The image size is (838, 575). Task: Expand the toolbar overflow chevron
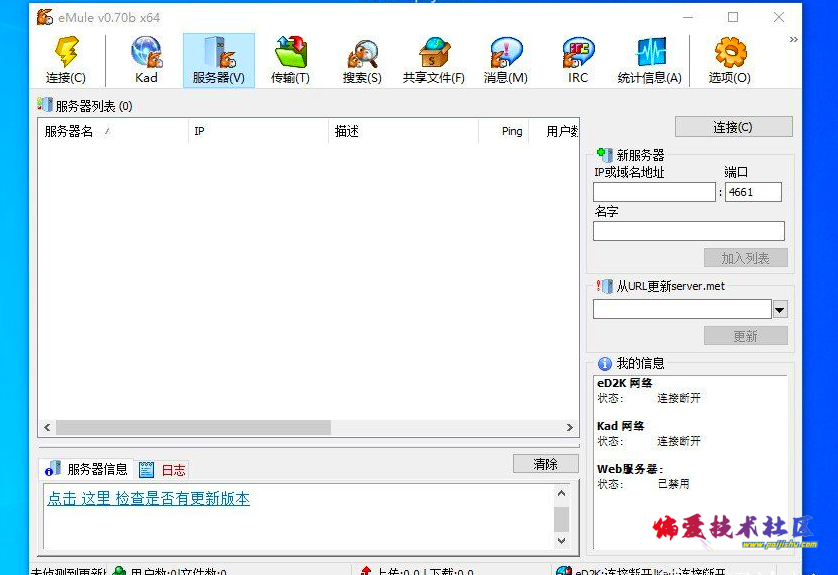coord(793,40)
